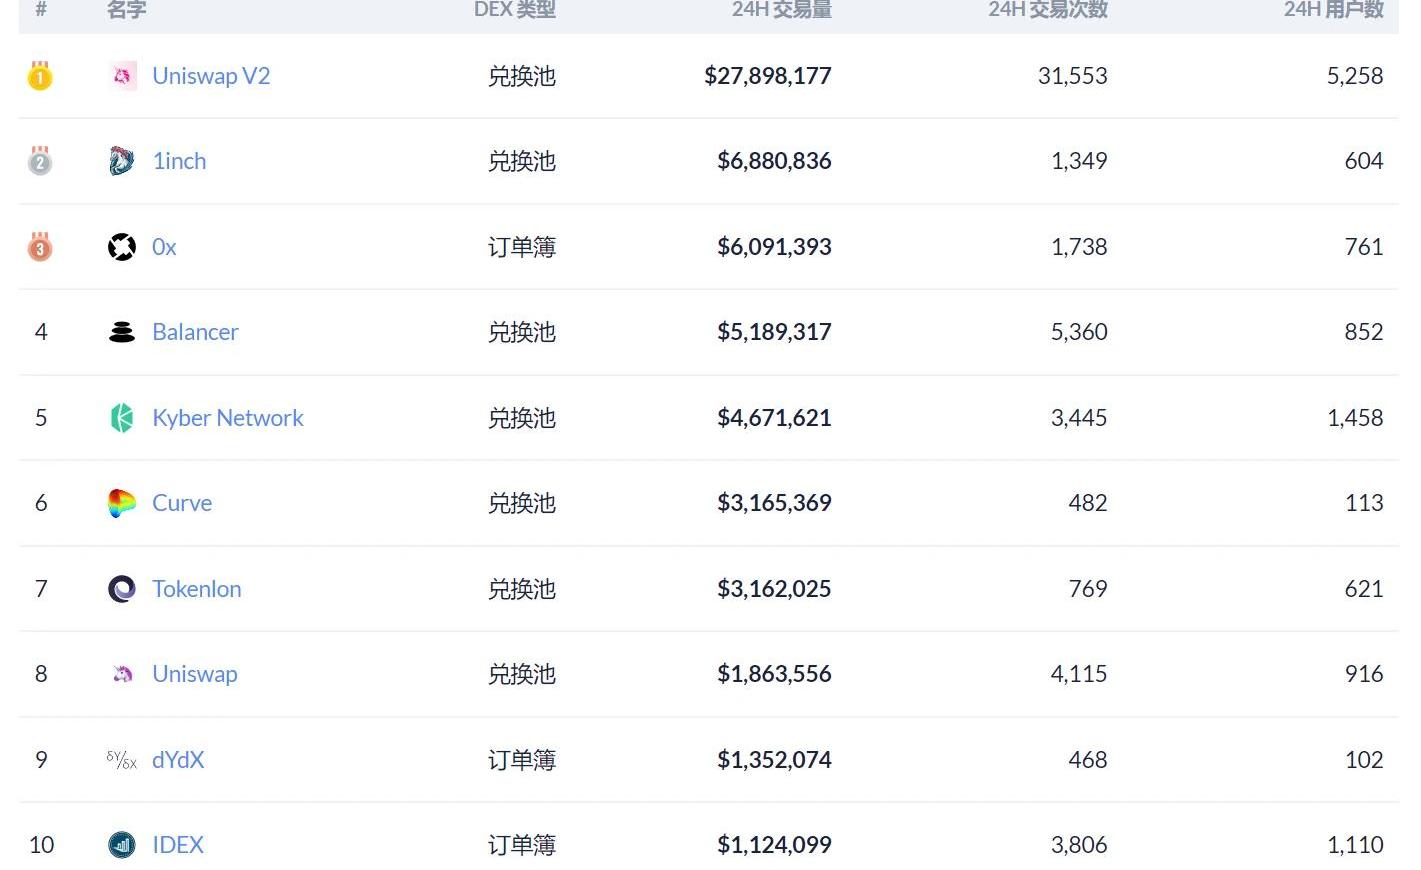This screenshot has height=870, width=1421.
Task: Open the Uniswap V2 link
Action: (x=211, y=76)
